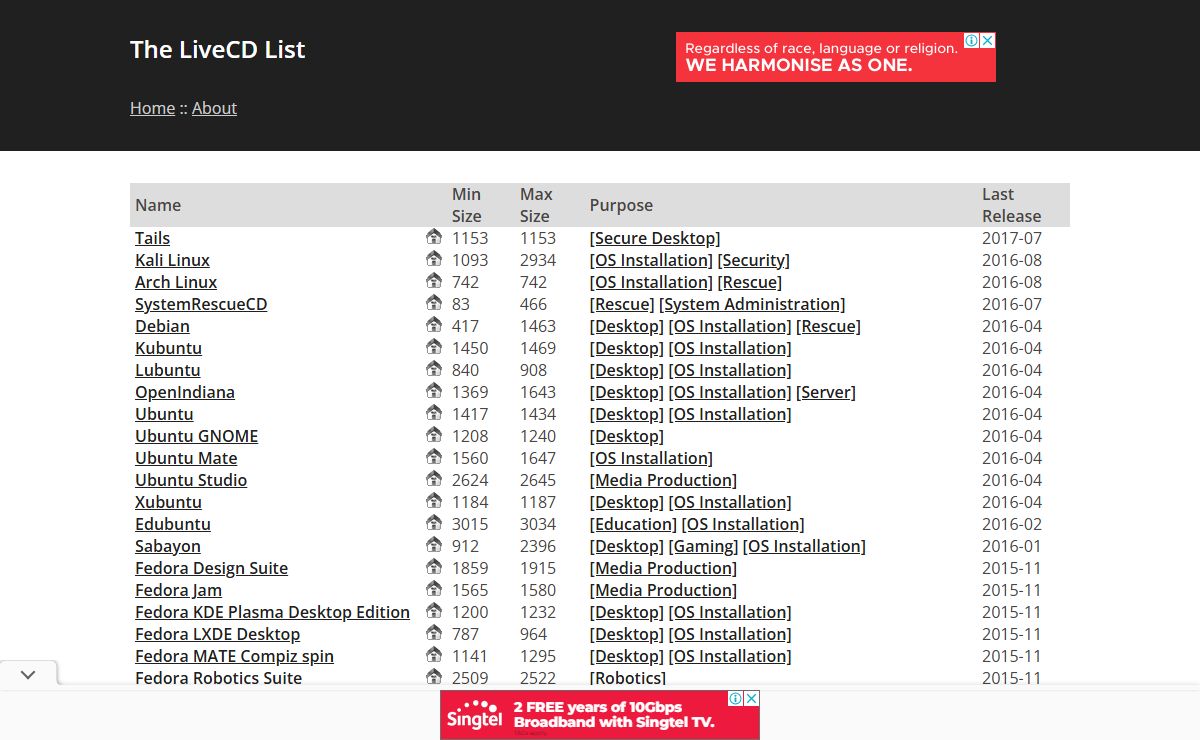Click the 2017-07 release date for Tails

coord(1012,238)
